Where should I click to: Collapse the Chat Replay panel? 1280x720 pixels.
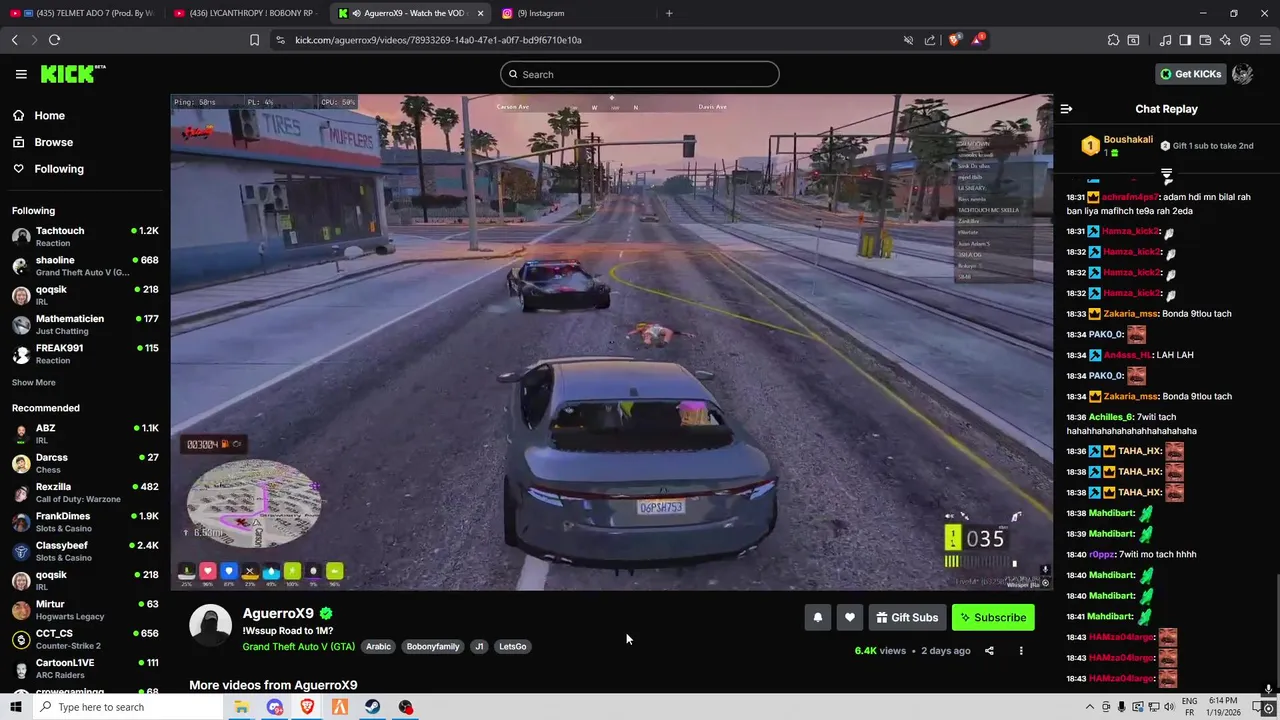pos(1066,109)
